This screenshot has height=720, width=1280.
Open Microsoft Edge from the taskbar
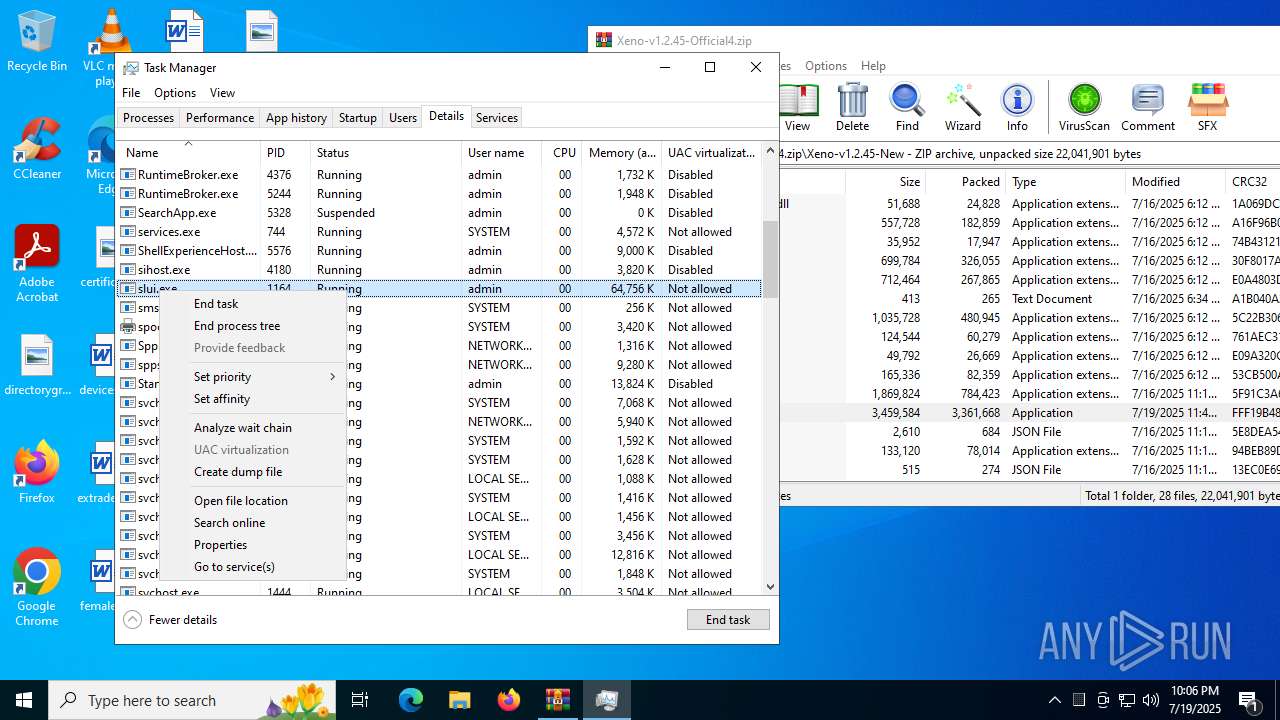(x=411, y=700)
